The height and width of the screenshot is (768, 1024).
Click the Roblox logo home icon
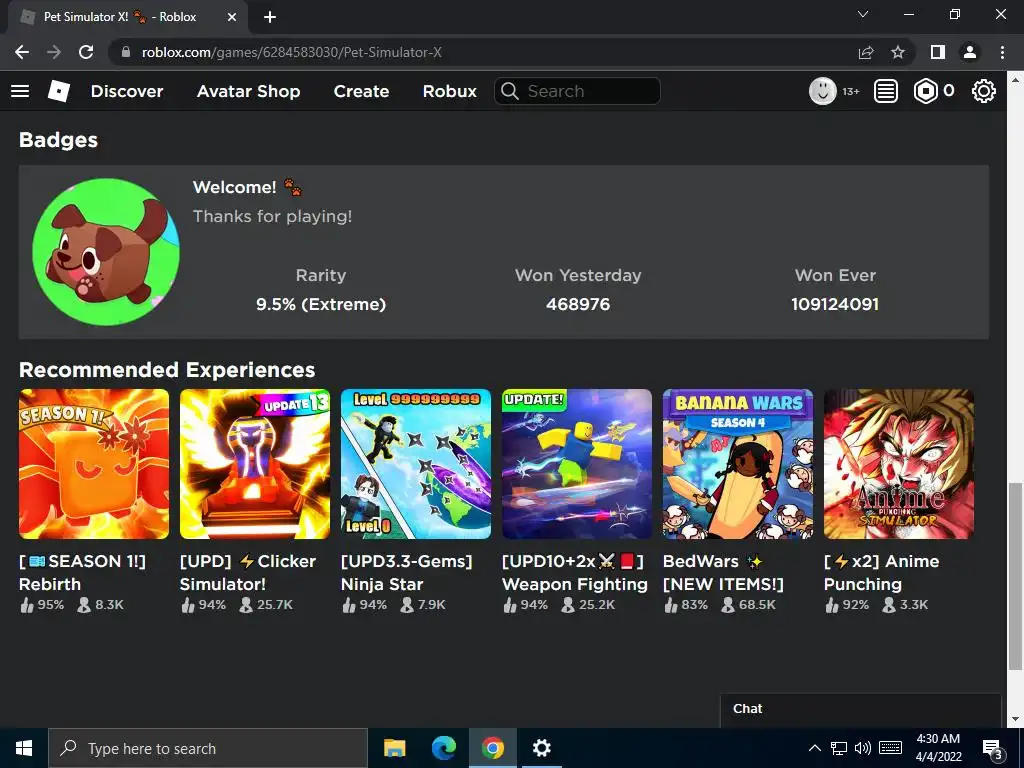pos(59,91)
